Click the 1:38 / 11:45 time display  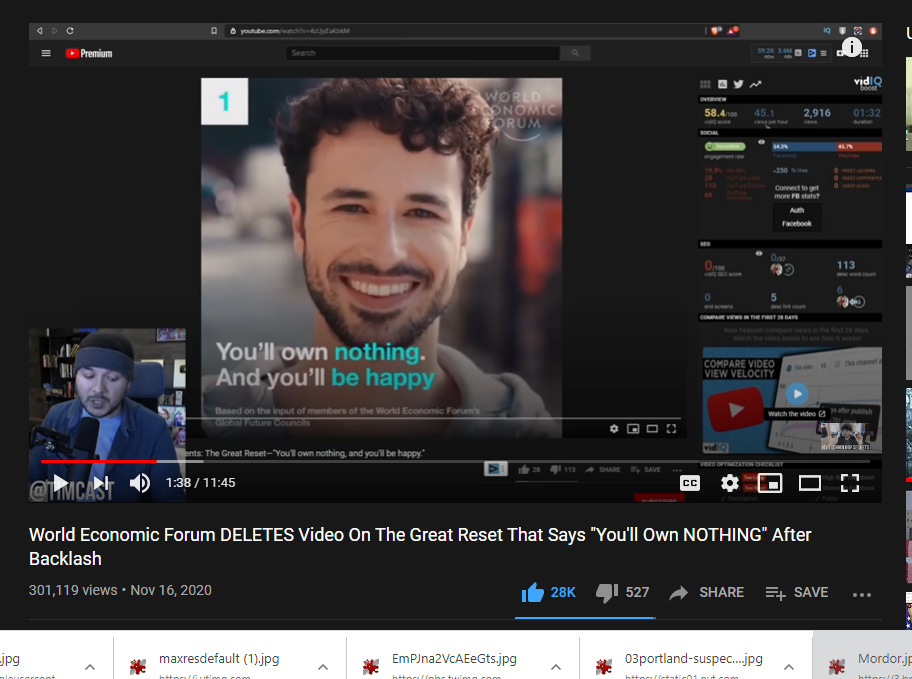click(x=200, y=483)
